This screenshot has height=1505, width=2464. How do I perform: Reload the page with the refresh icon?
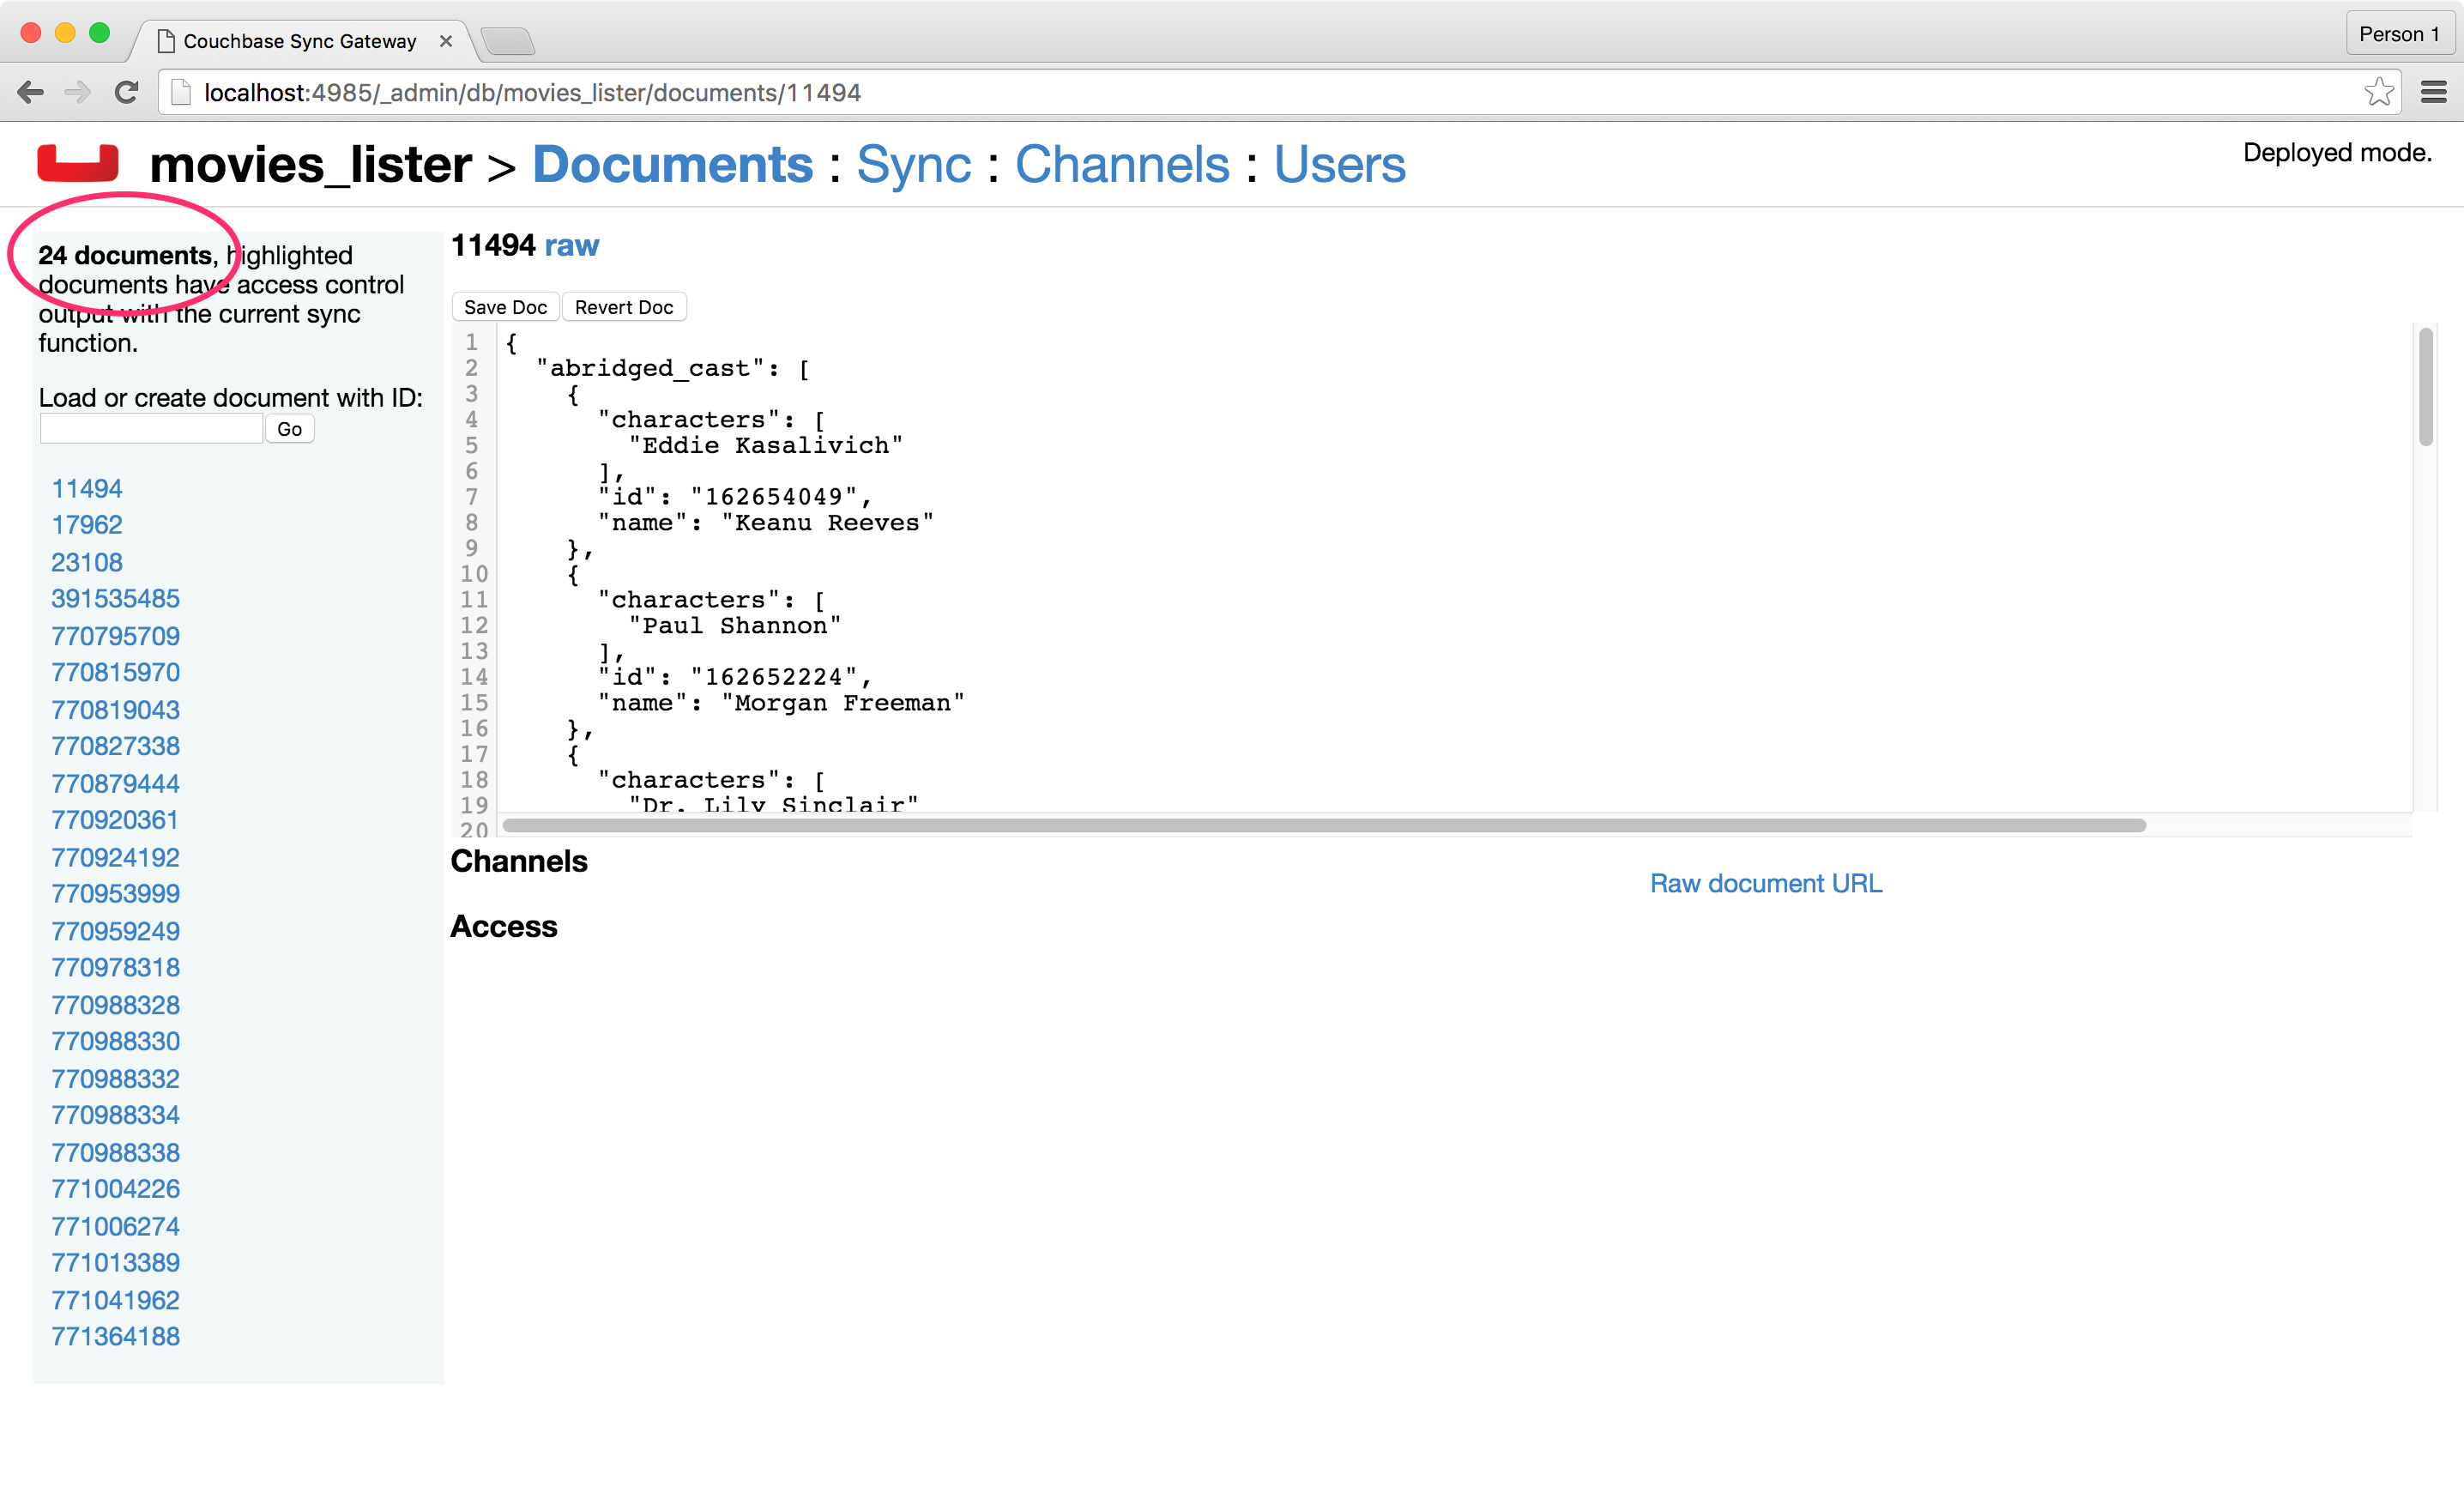tap(126, 93)
